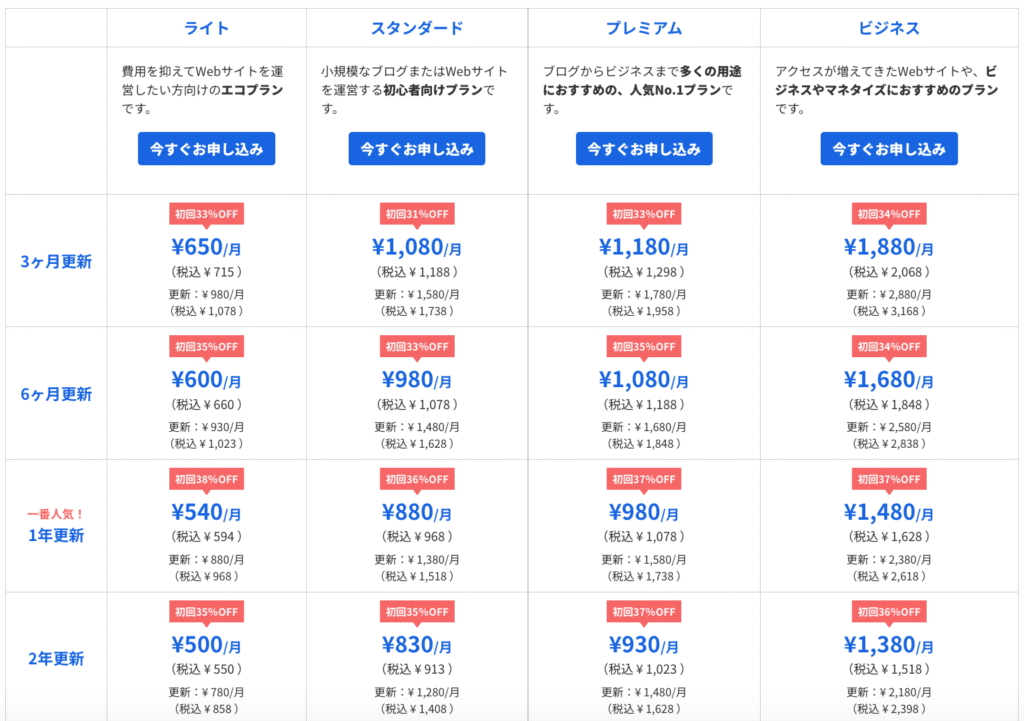Viewport: 1024px width, 721px height.
Task: Click the ¥1,880/月 price
Action: (889, 248)
